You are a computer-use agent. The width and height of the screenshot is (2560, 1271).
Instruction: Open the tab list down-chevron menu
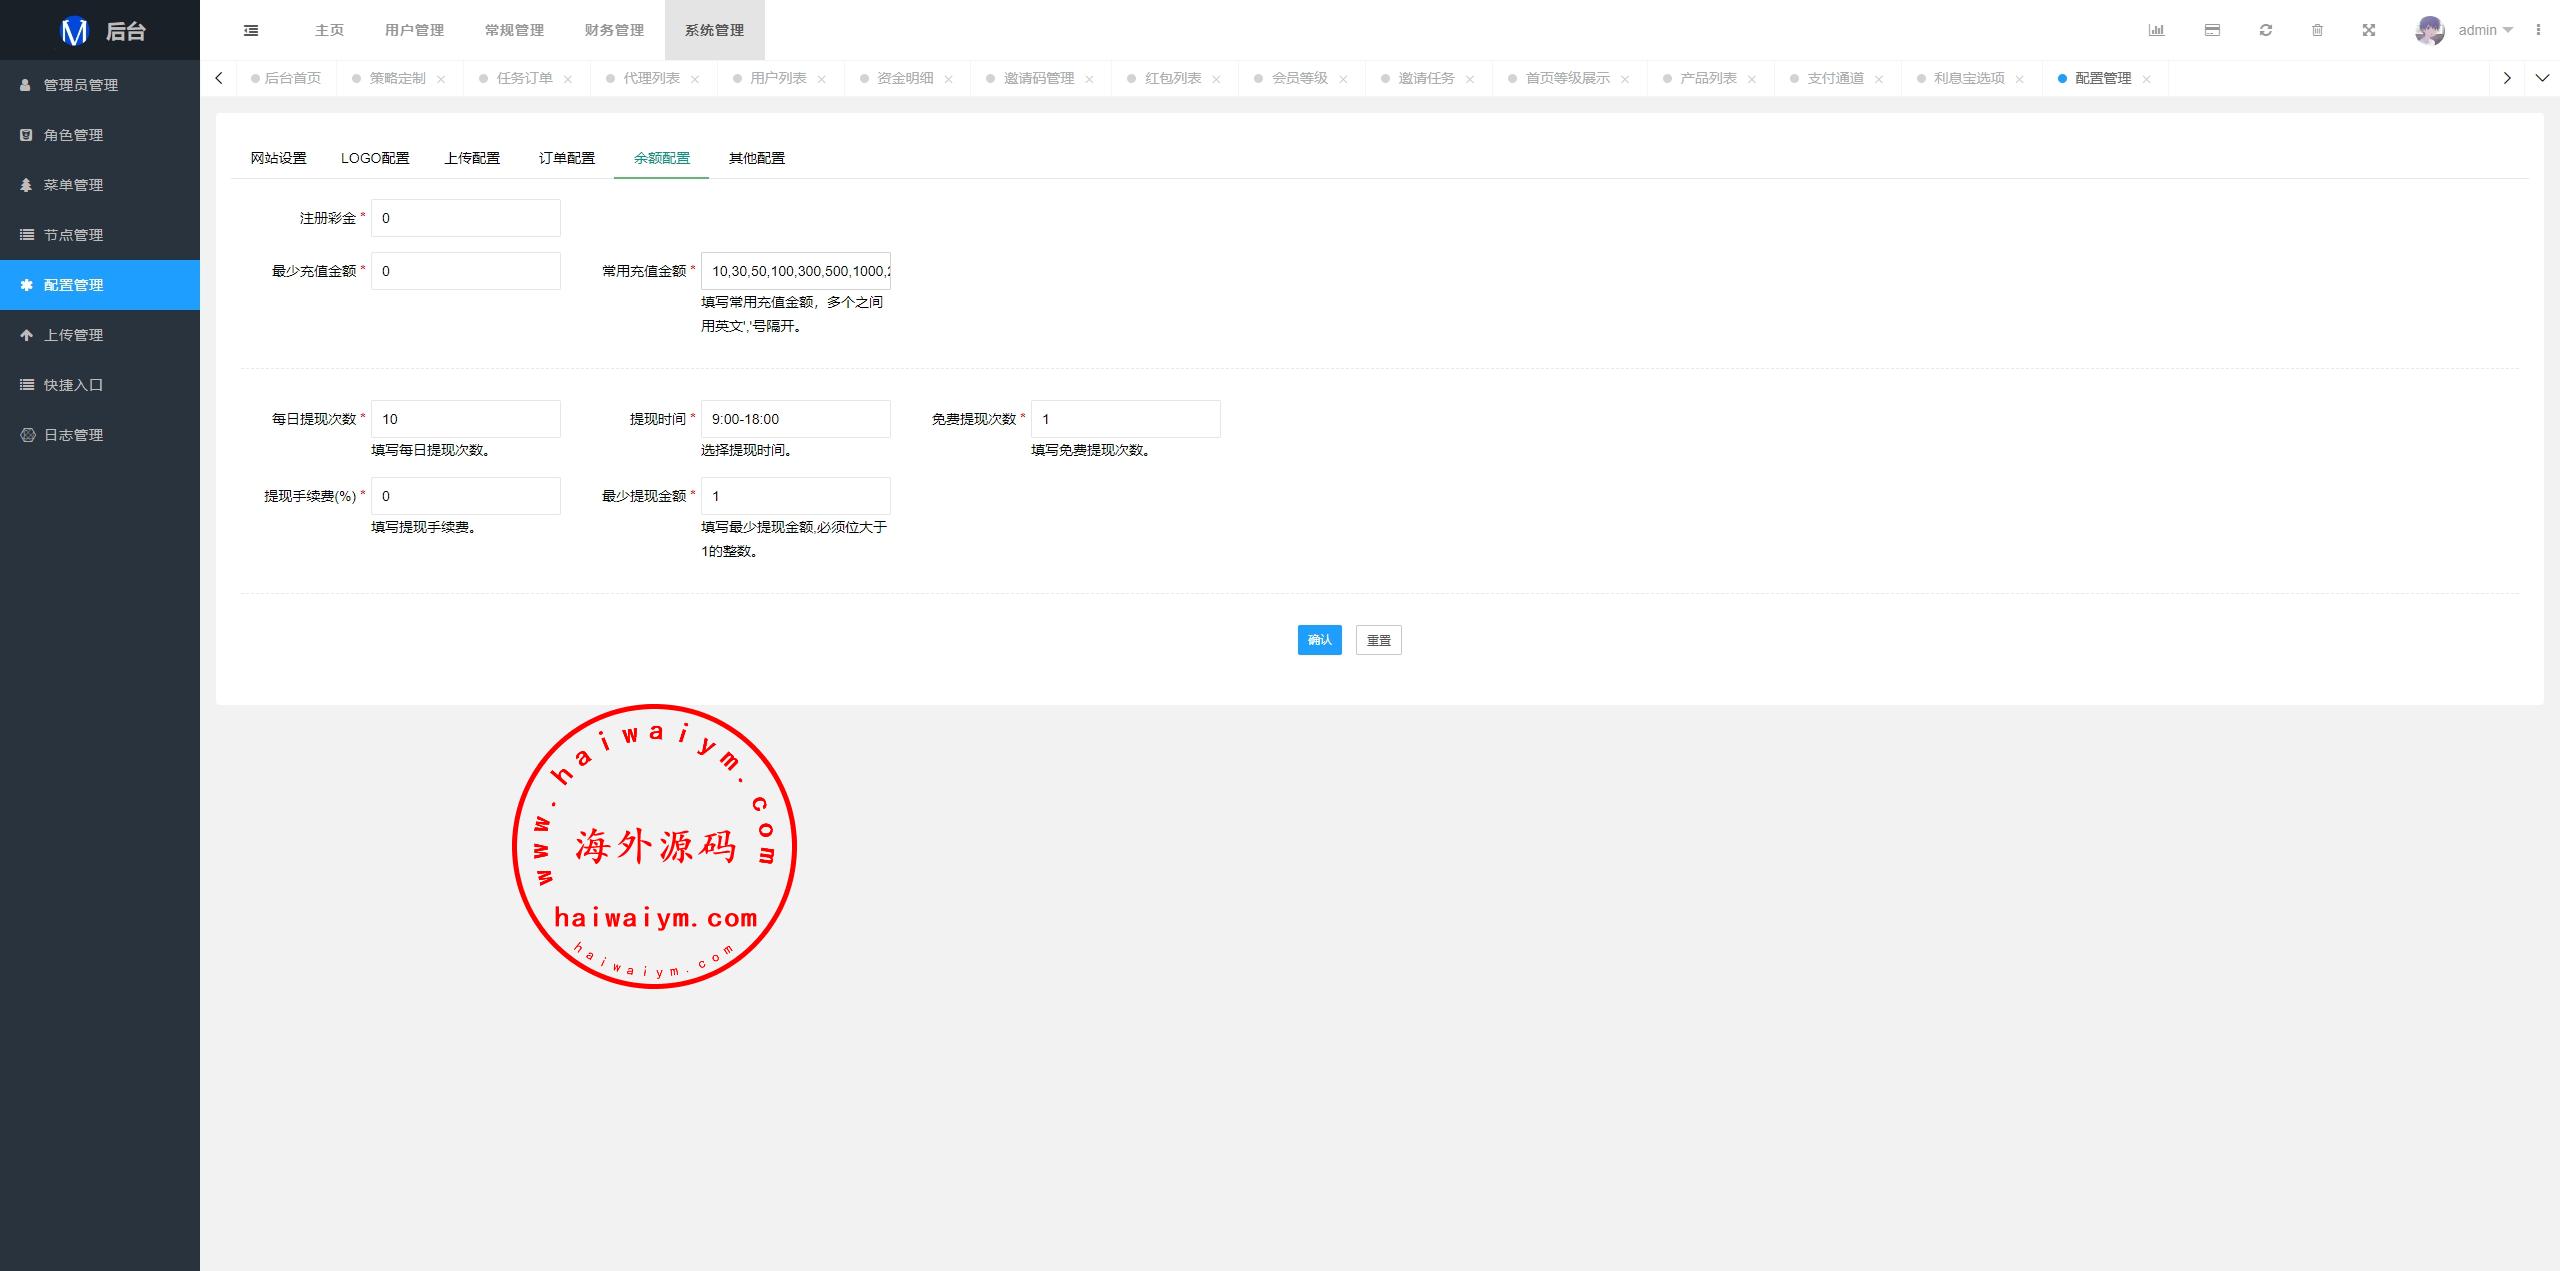(2542, 78)
